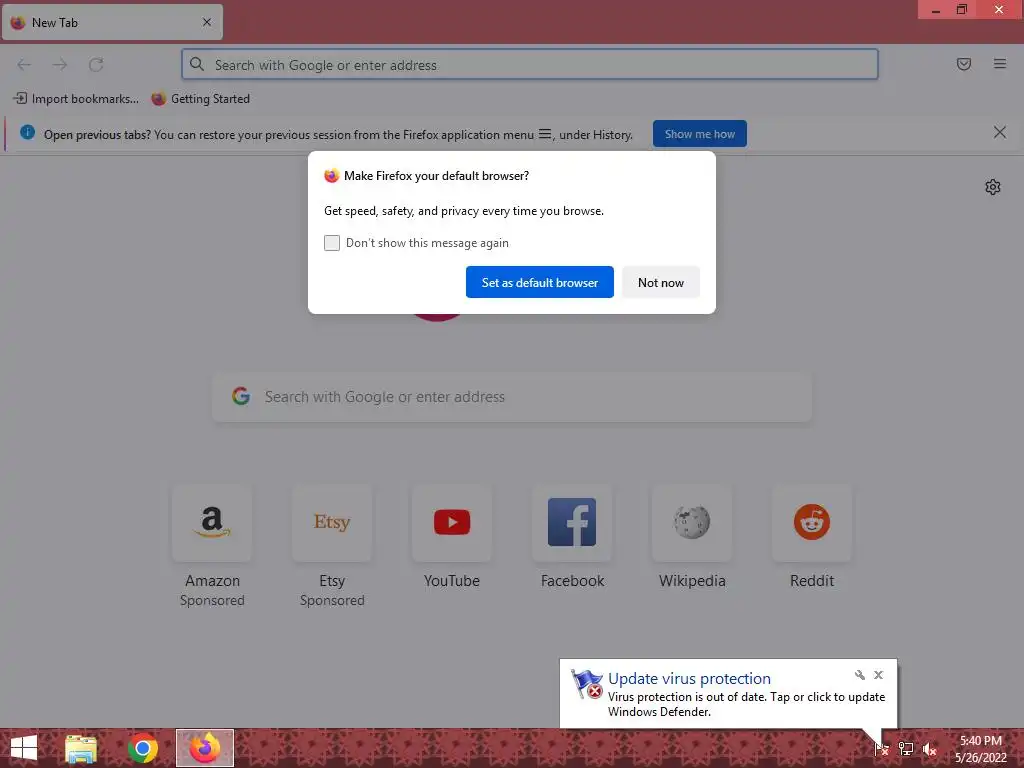Click the wrench icon in notification balloon

click(x=859, y=675)
